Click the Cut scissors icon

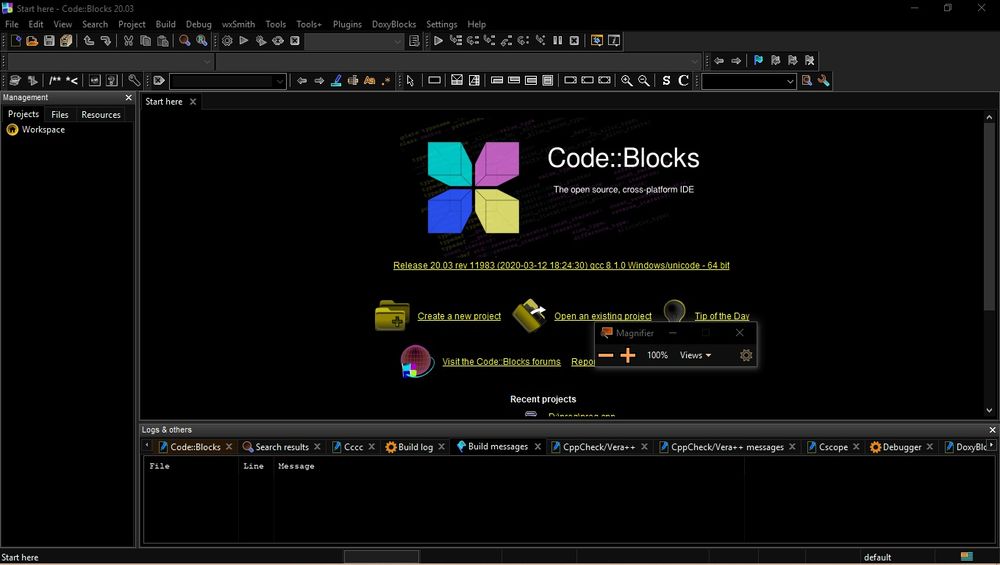pos(128,41)
